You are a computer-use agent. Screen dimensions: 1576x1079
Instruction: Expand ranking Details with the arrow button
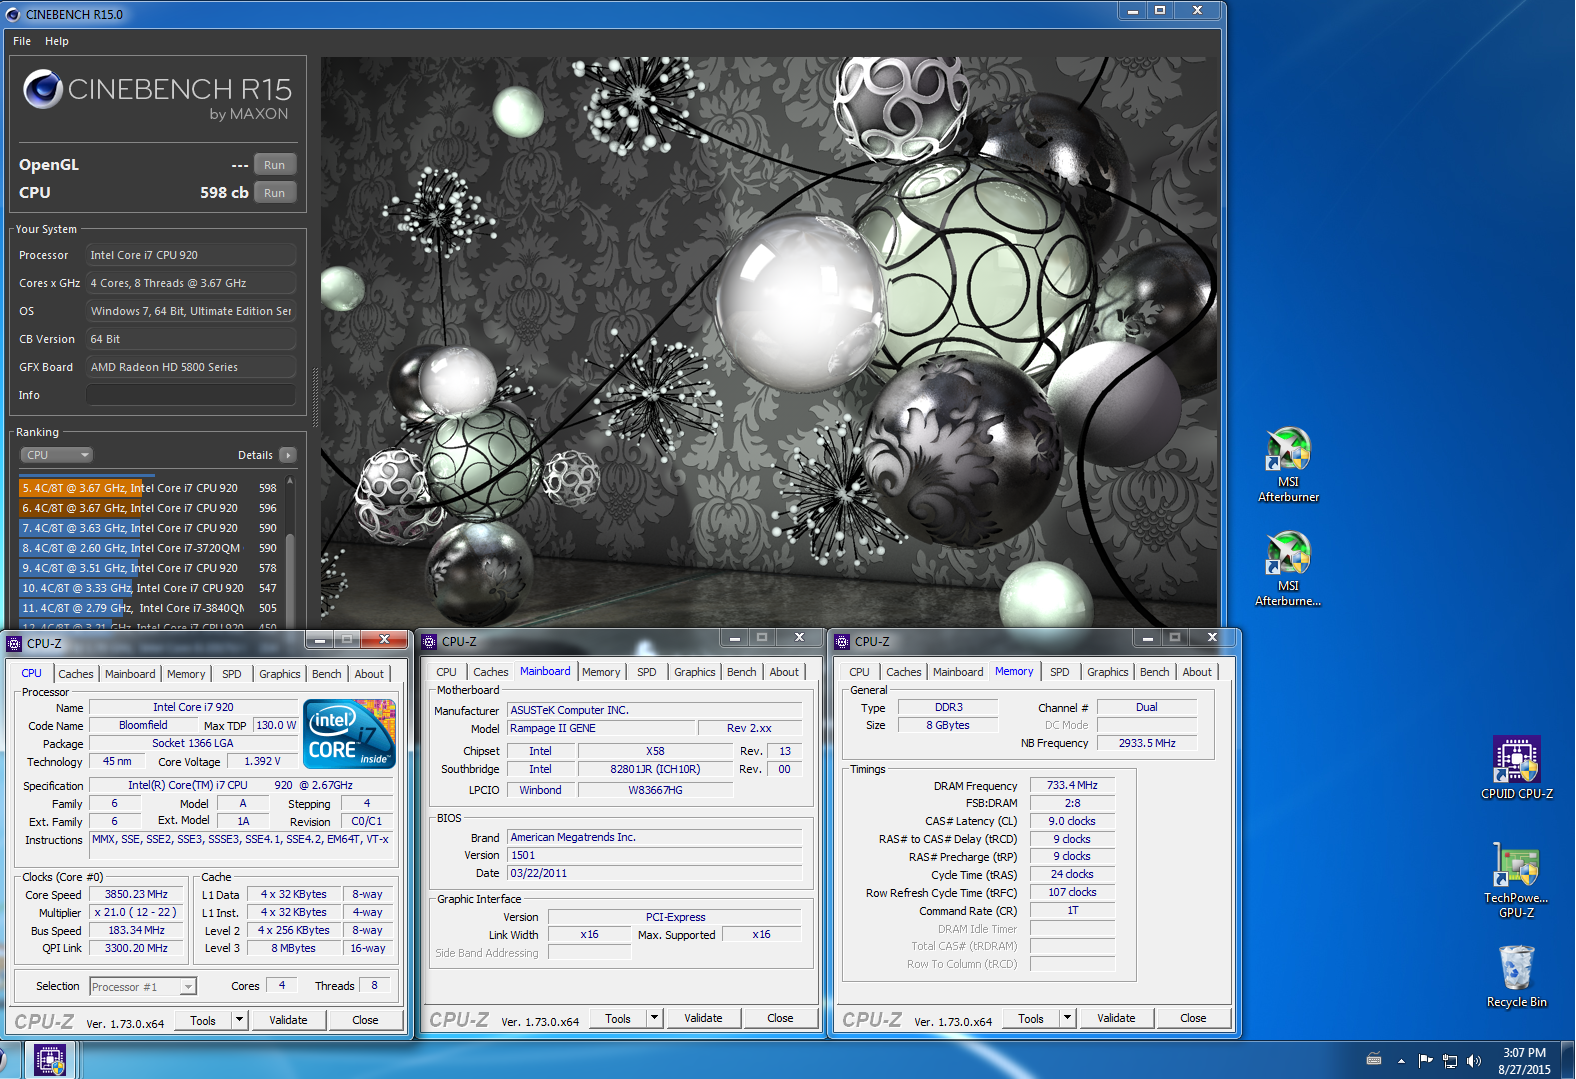(288, 455)
